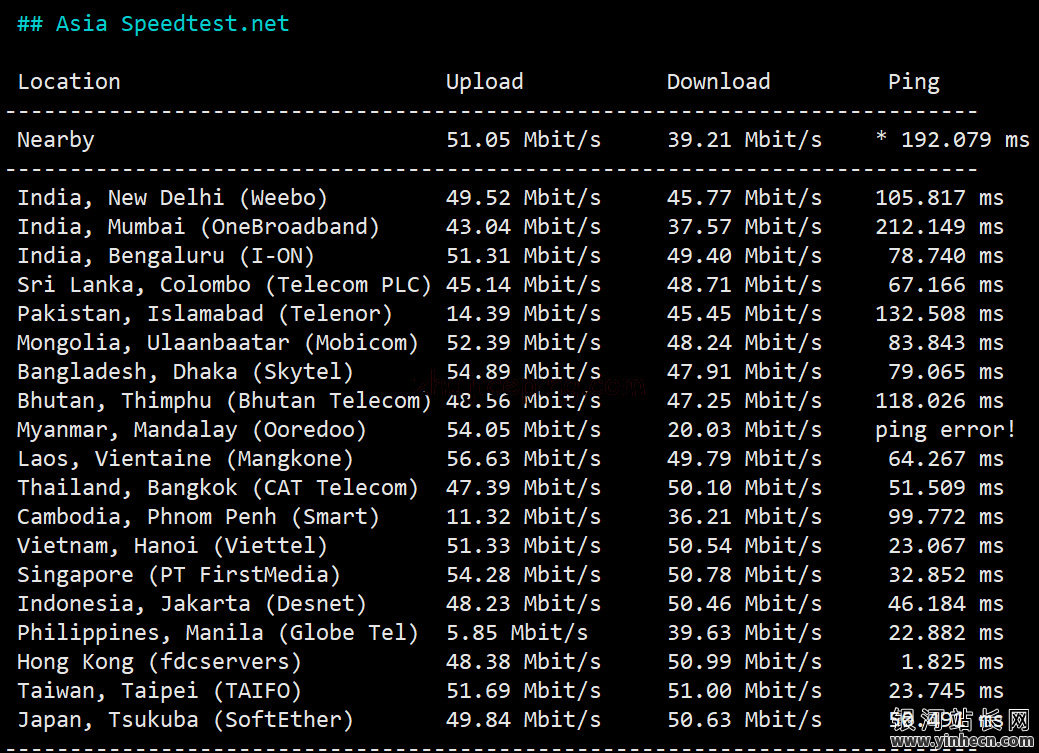Click the Asia Speedtest.net heading

point(153,25)
